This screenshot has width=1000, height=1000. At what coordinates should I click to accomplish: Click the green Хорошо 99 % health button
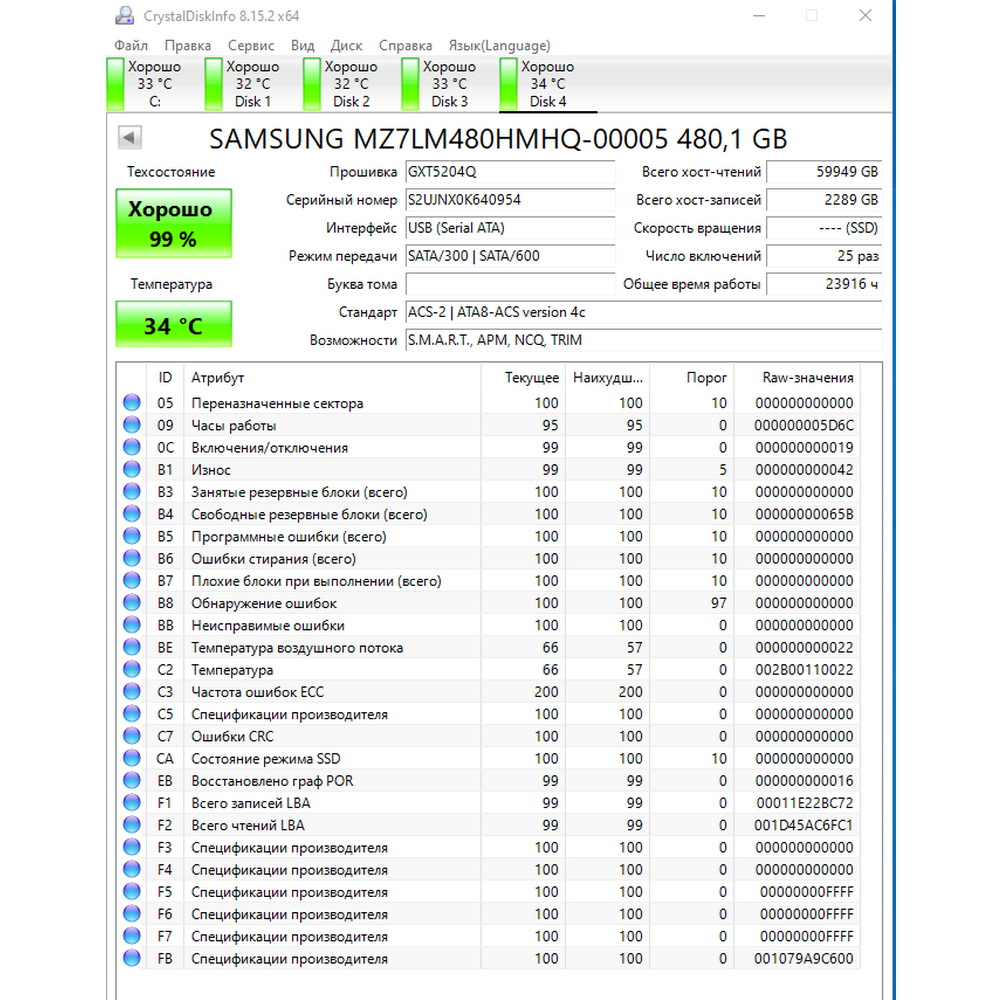(x=173, y=223)
